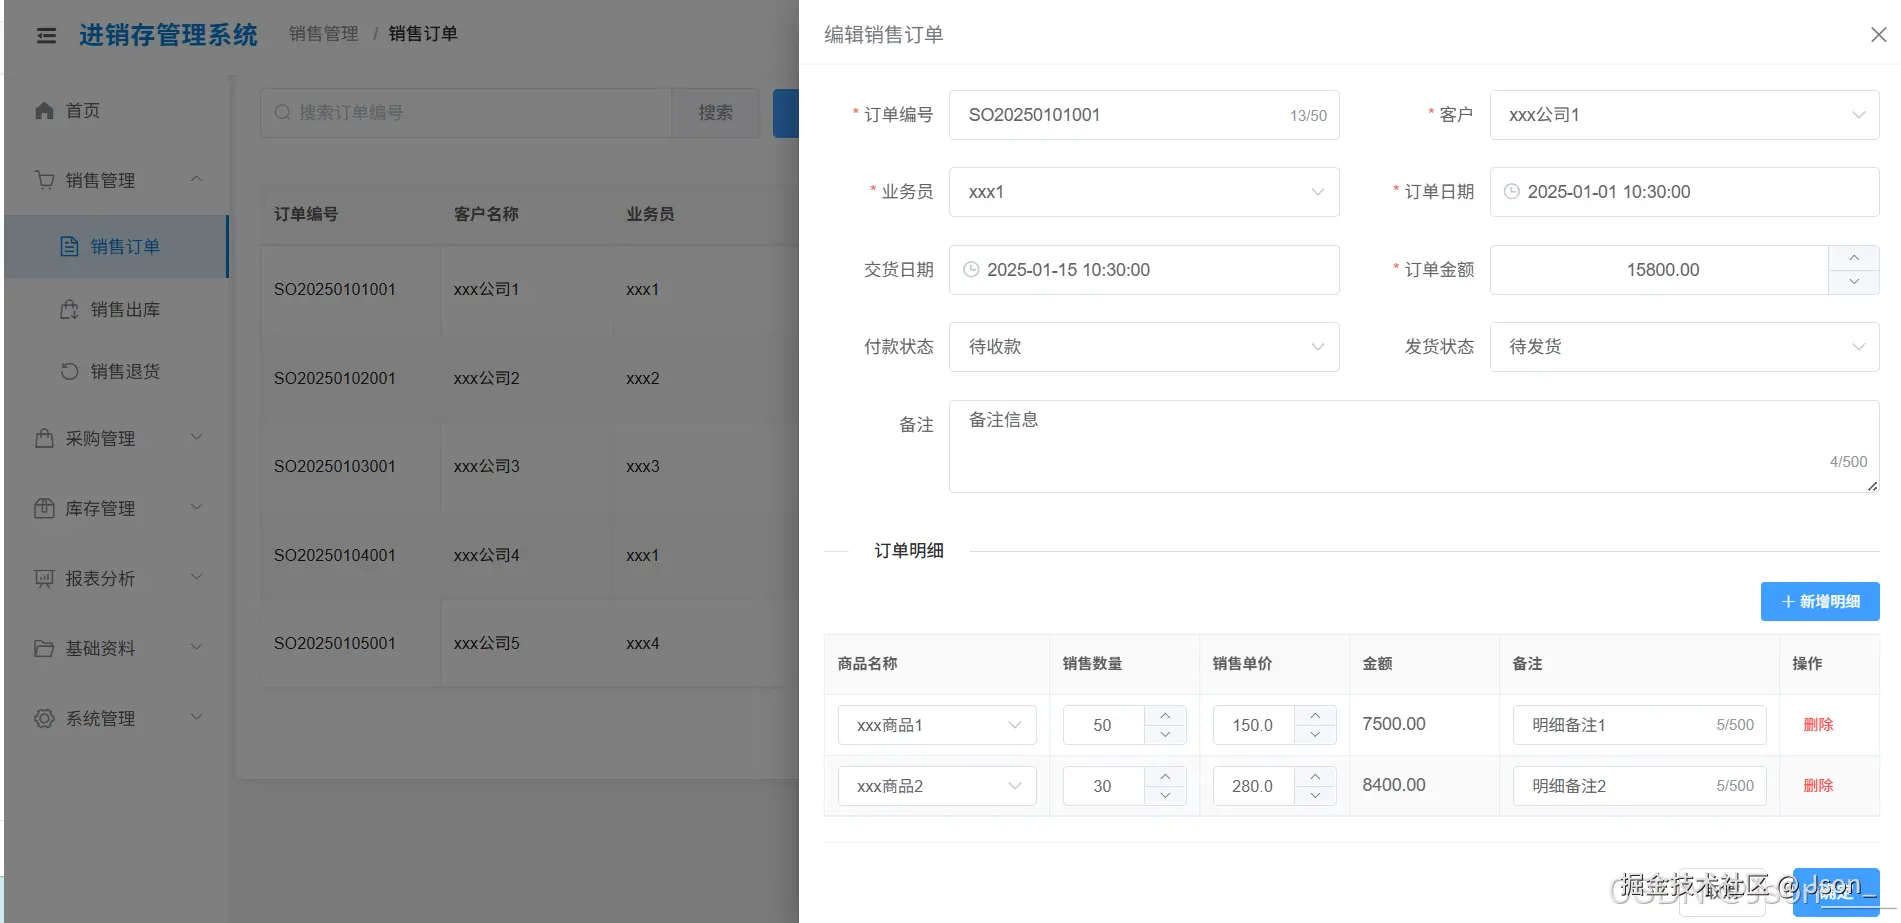
Task: Select 销售退货 in the sidebar menu
Action: [x=116, y=372]
